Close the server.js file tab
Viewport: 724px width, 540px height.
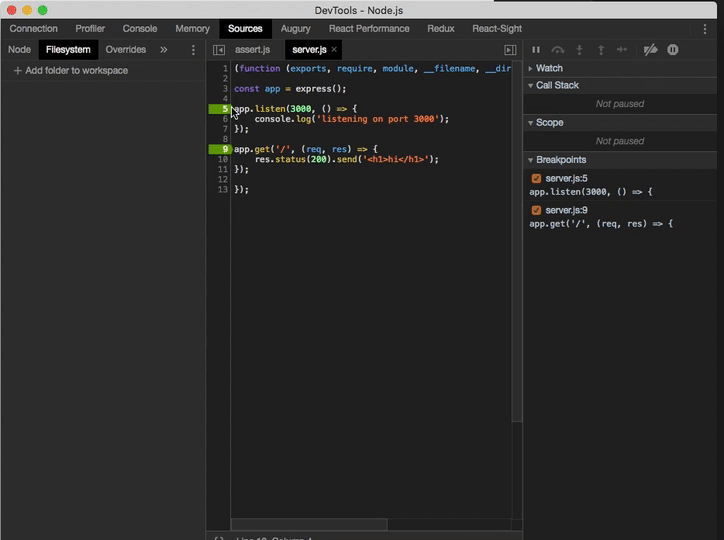click(334, 49)
